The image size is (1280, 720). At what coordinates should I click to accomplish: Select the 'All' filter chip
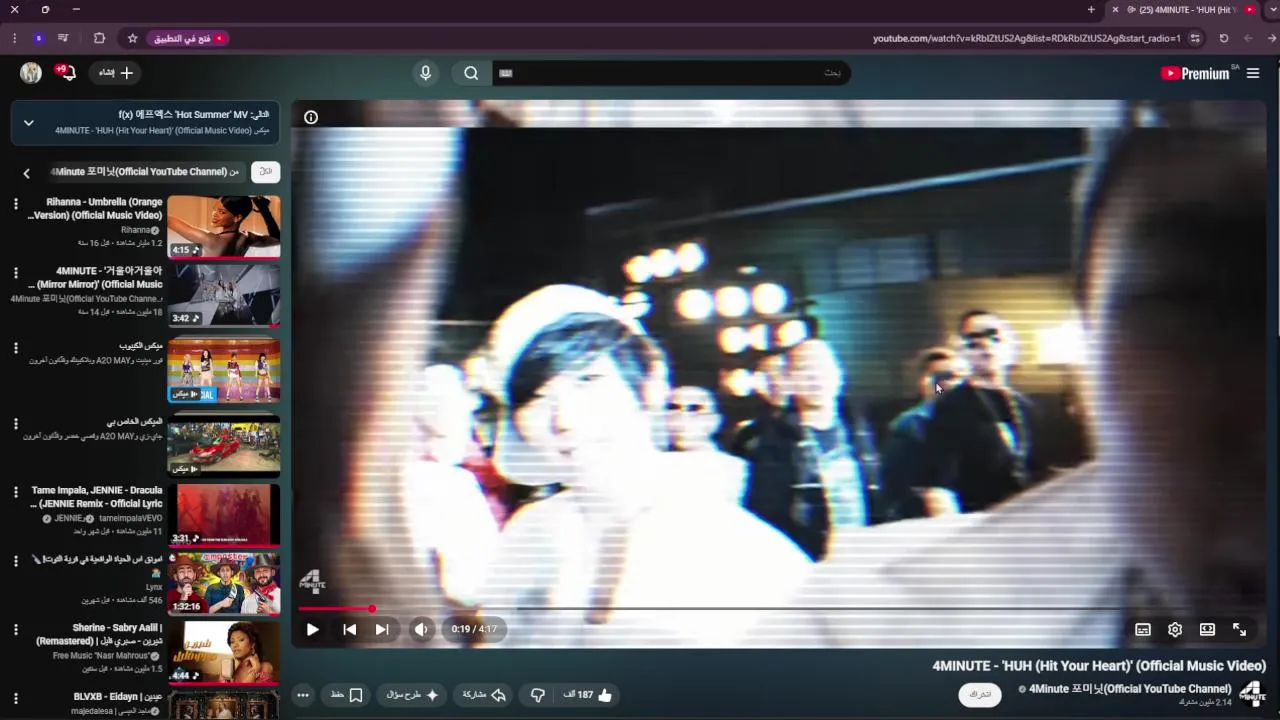265,172
